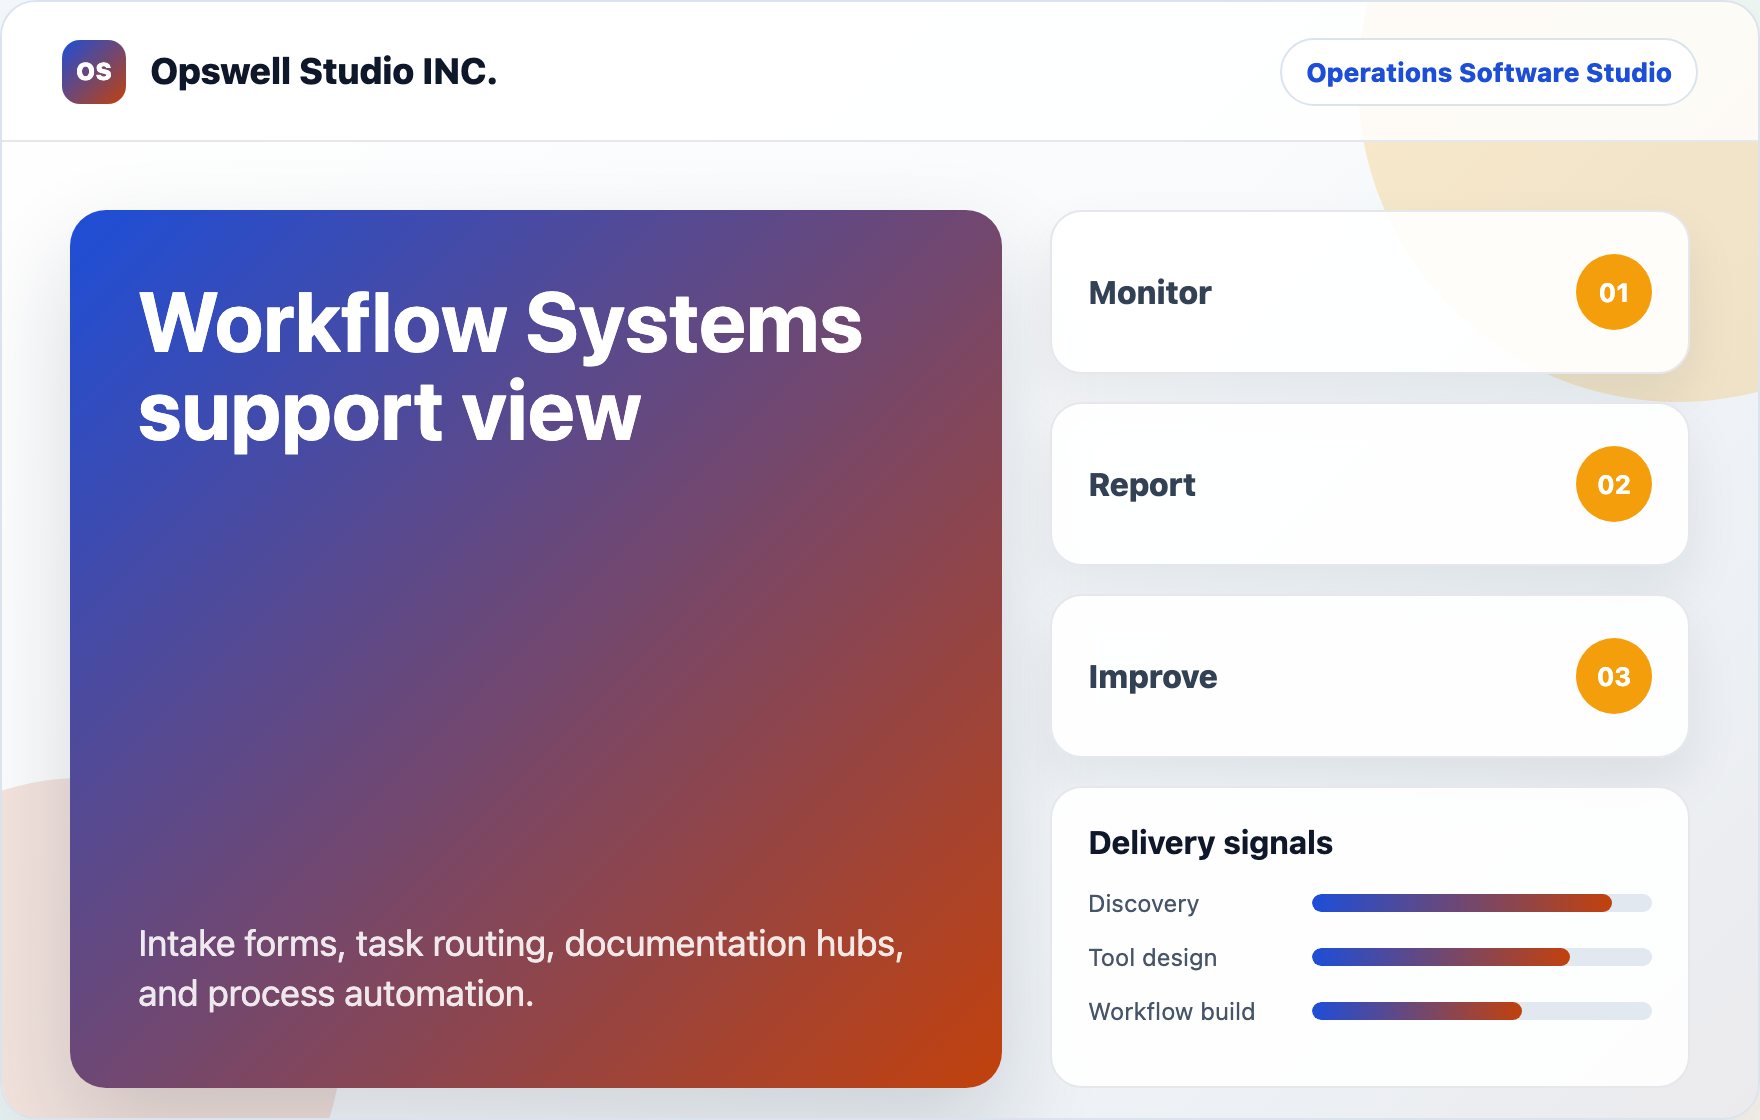The height and width of the screenshot is (1120, 1760).
Task: Click the orange 03 badge
Action: pyautogui.click(x=1613, y=676)
